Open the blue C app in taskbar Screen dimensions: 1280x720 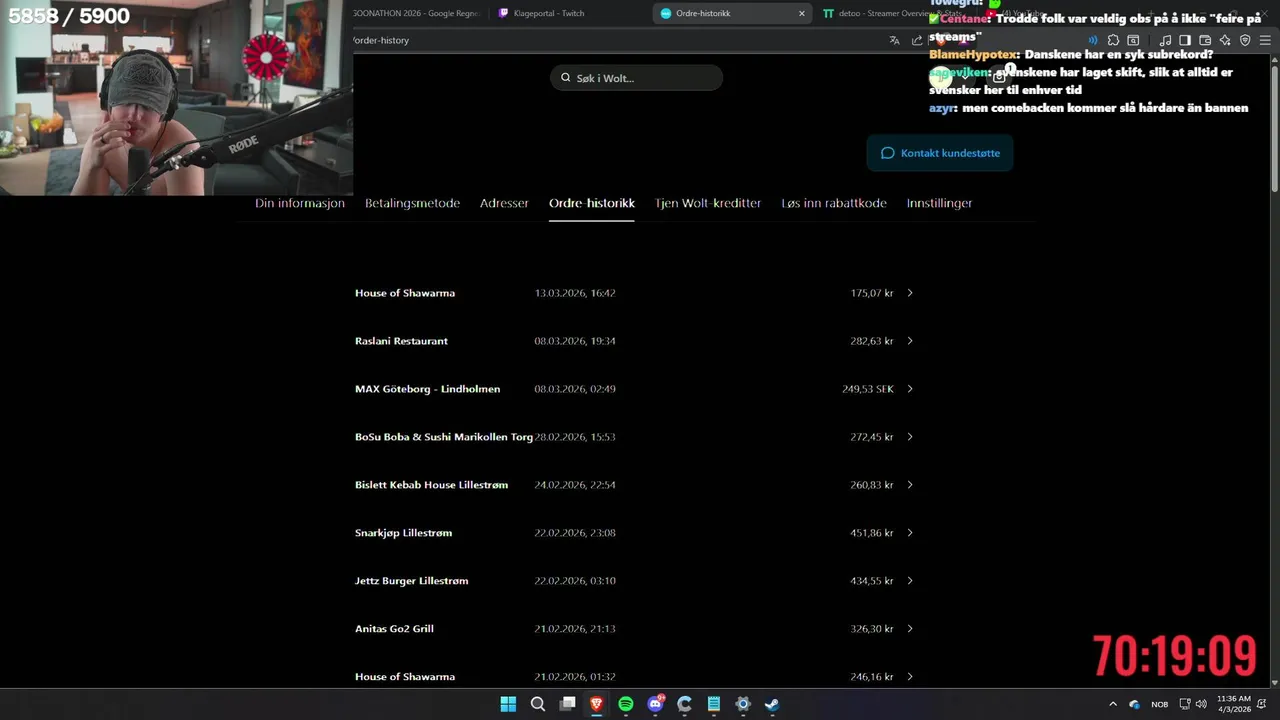click(684, 704)
